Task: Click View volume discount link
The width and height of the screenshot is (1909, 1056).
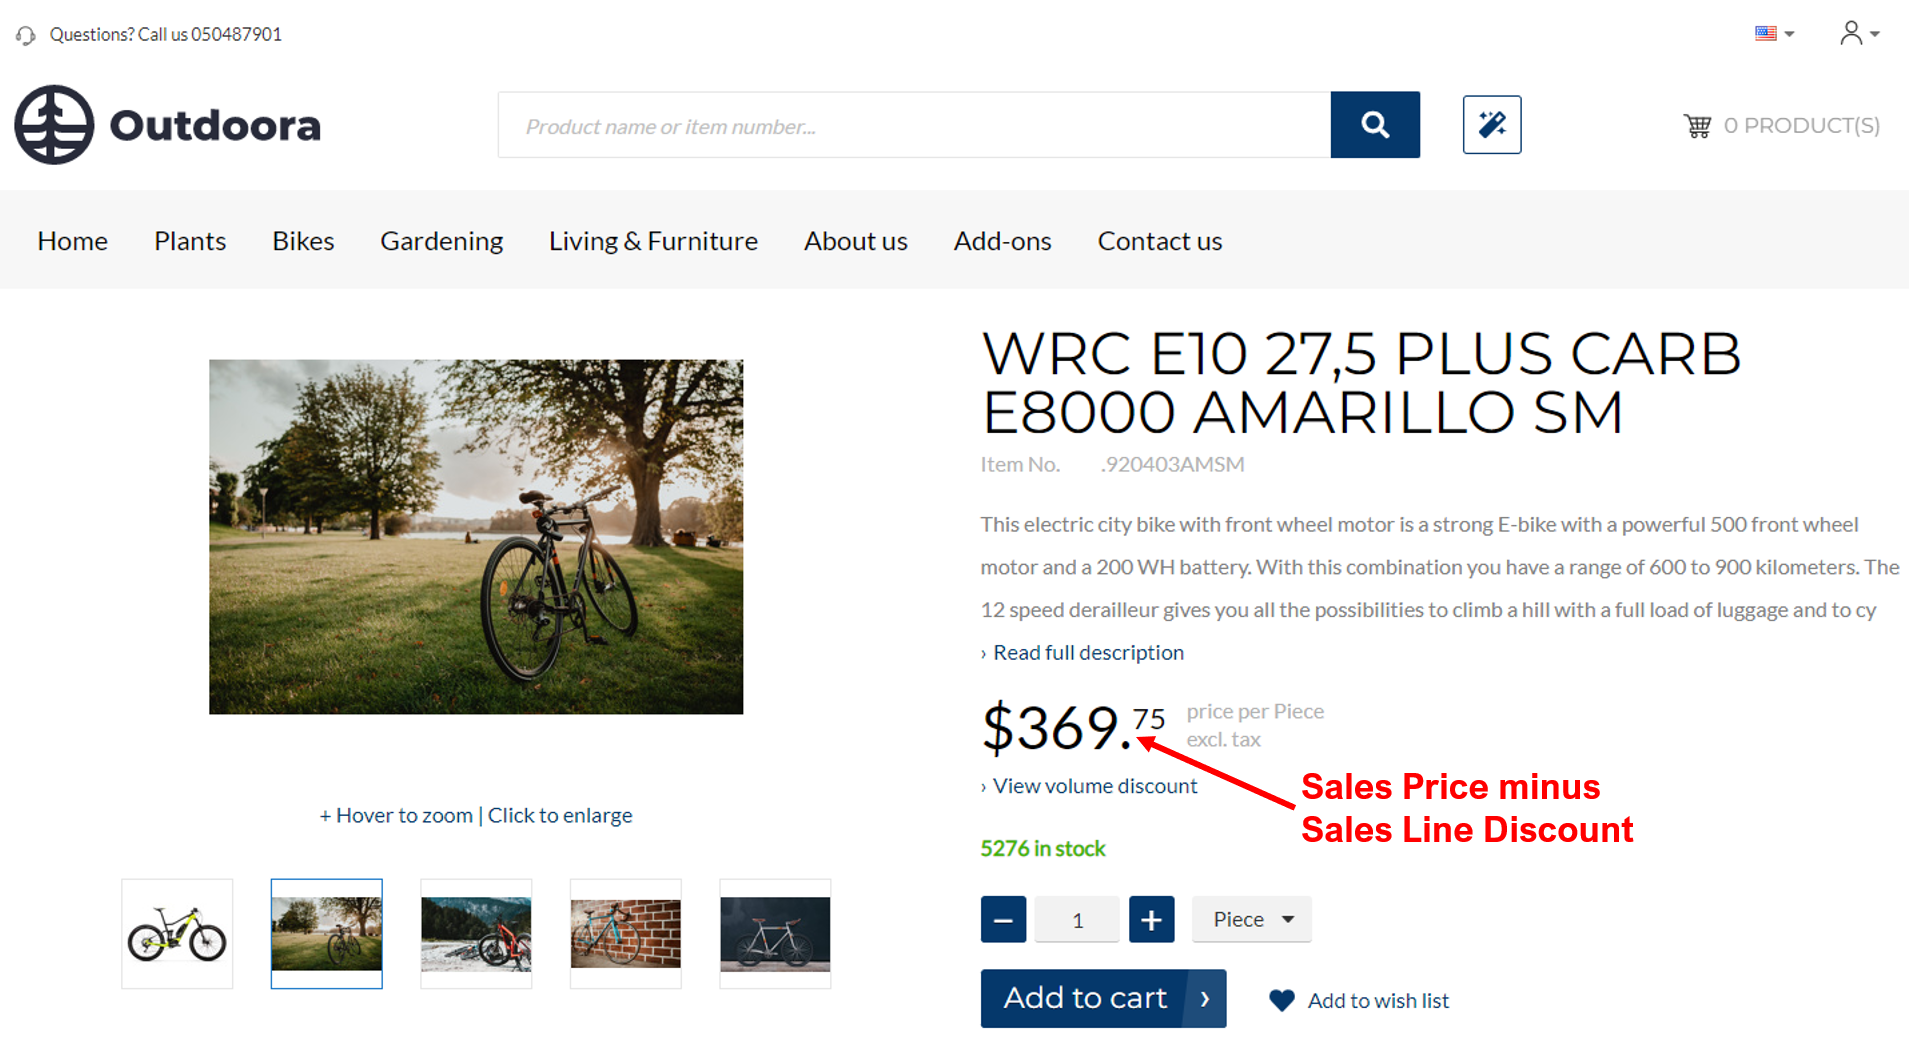Action: tap(1094, 786)
